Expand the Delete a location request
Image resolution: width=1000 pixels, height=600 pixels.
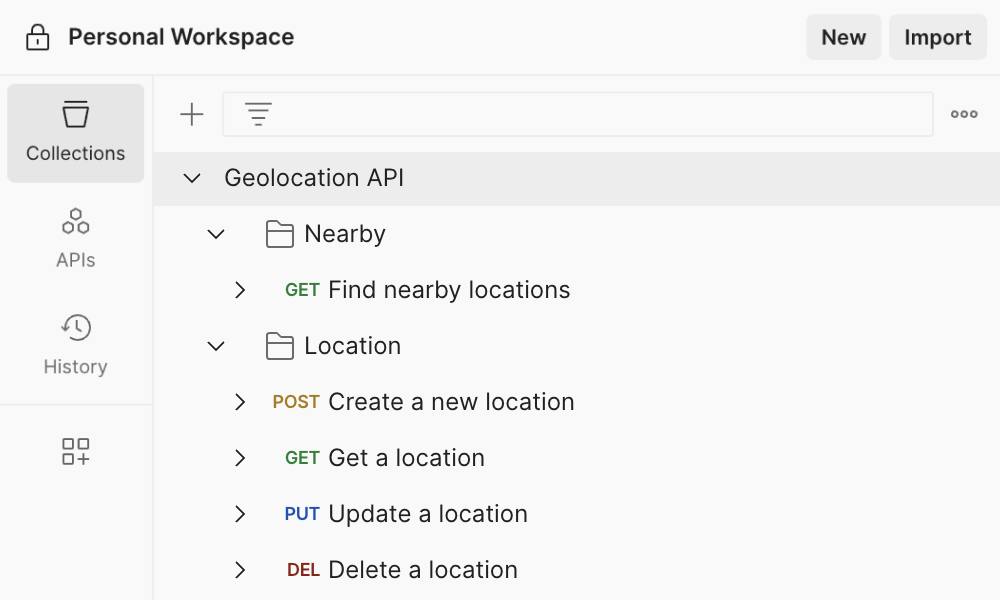pyautogui.click(x=240, y=569)
